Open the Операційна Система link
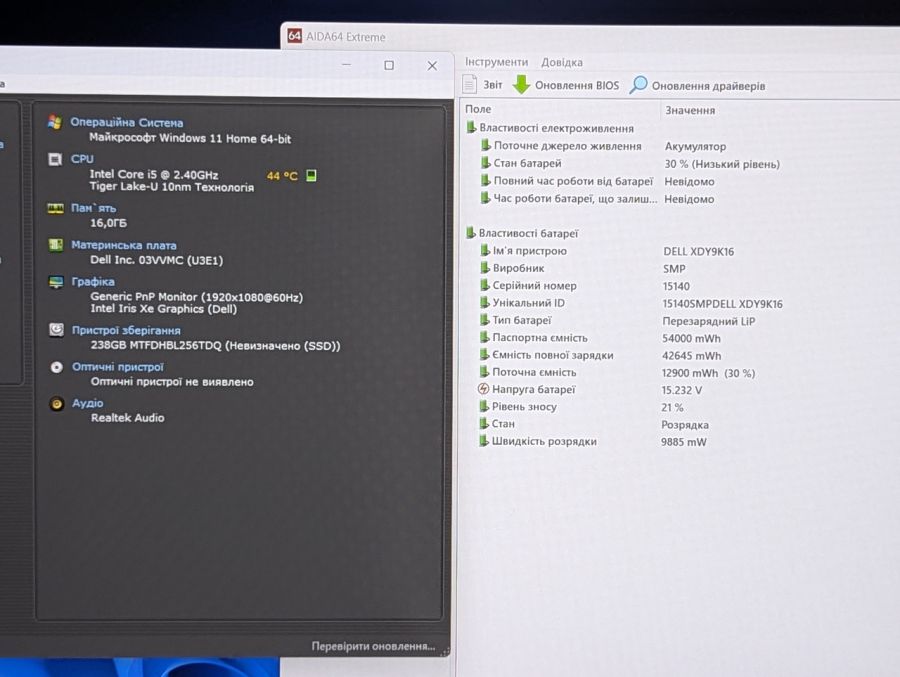Screen dimensions: 900x677 (127, 122)
